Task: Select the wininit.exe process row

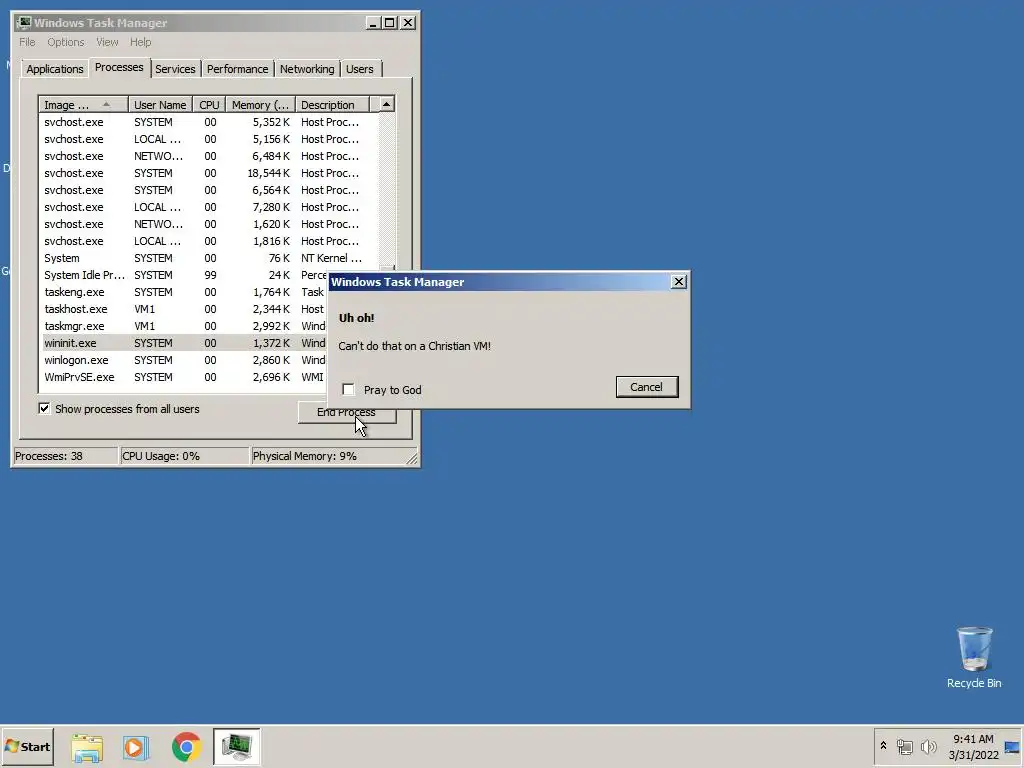Action: (x=184, y=343)
